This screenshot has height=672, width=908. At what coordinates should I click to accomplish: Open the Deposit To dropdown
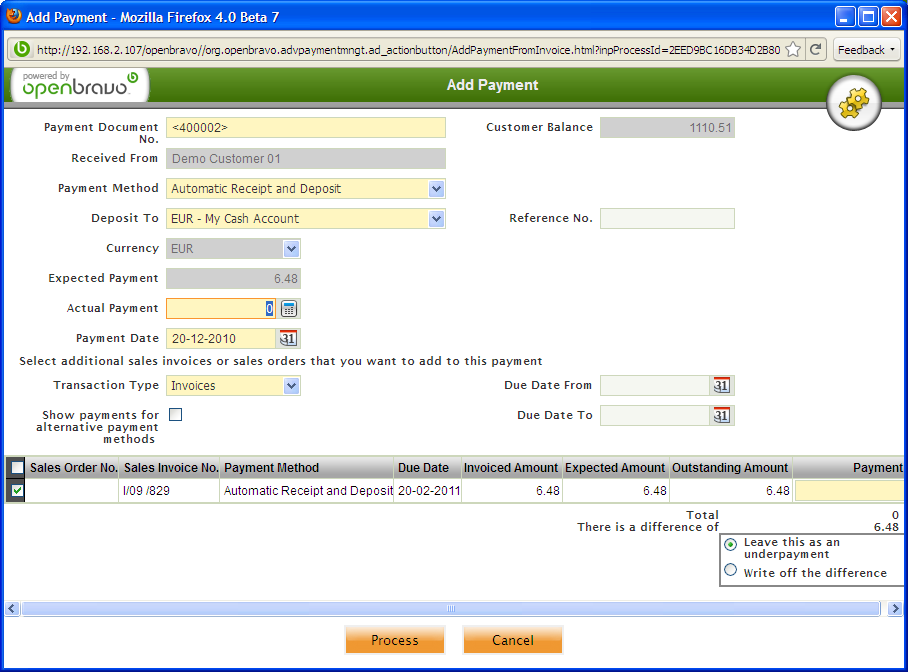coord(435,219)
